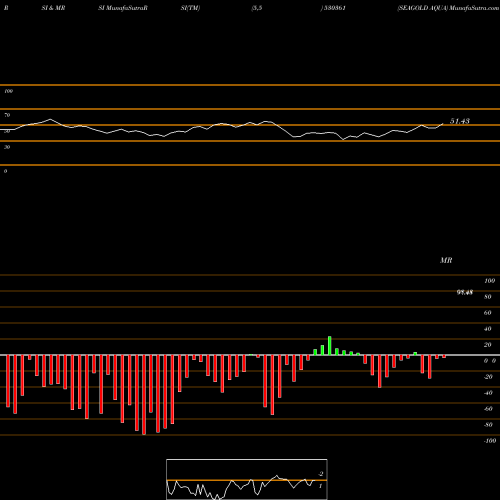The image size is (500, 500).
Task: Select the stock code 539361 in header
Action: (x=335, y=8)
